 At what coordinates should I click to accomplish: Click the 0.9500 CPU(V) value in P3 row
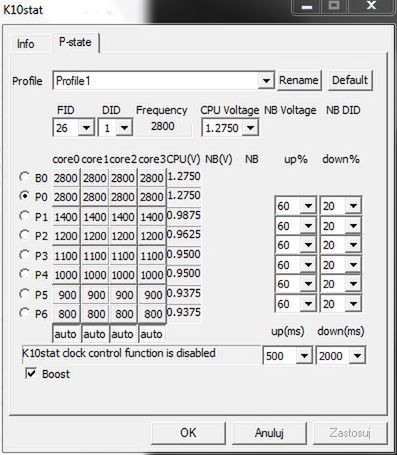[x=184, y=254]
